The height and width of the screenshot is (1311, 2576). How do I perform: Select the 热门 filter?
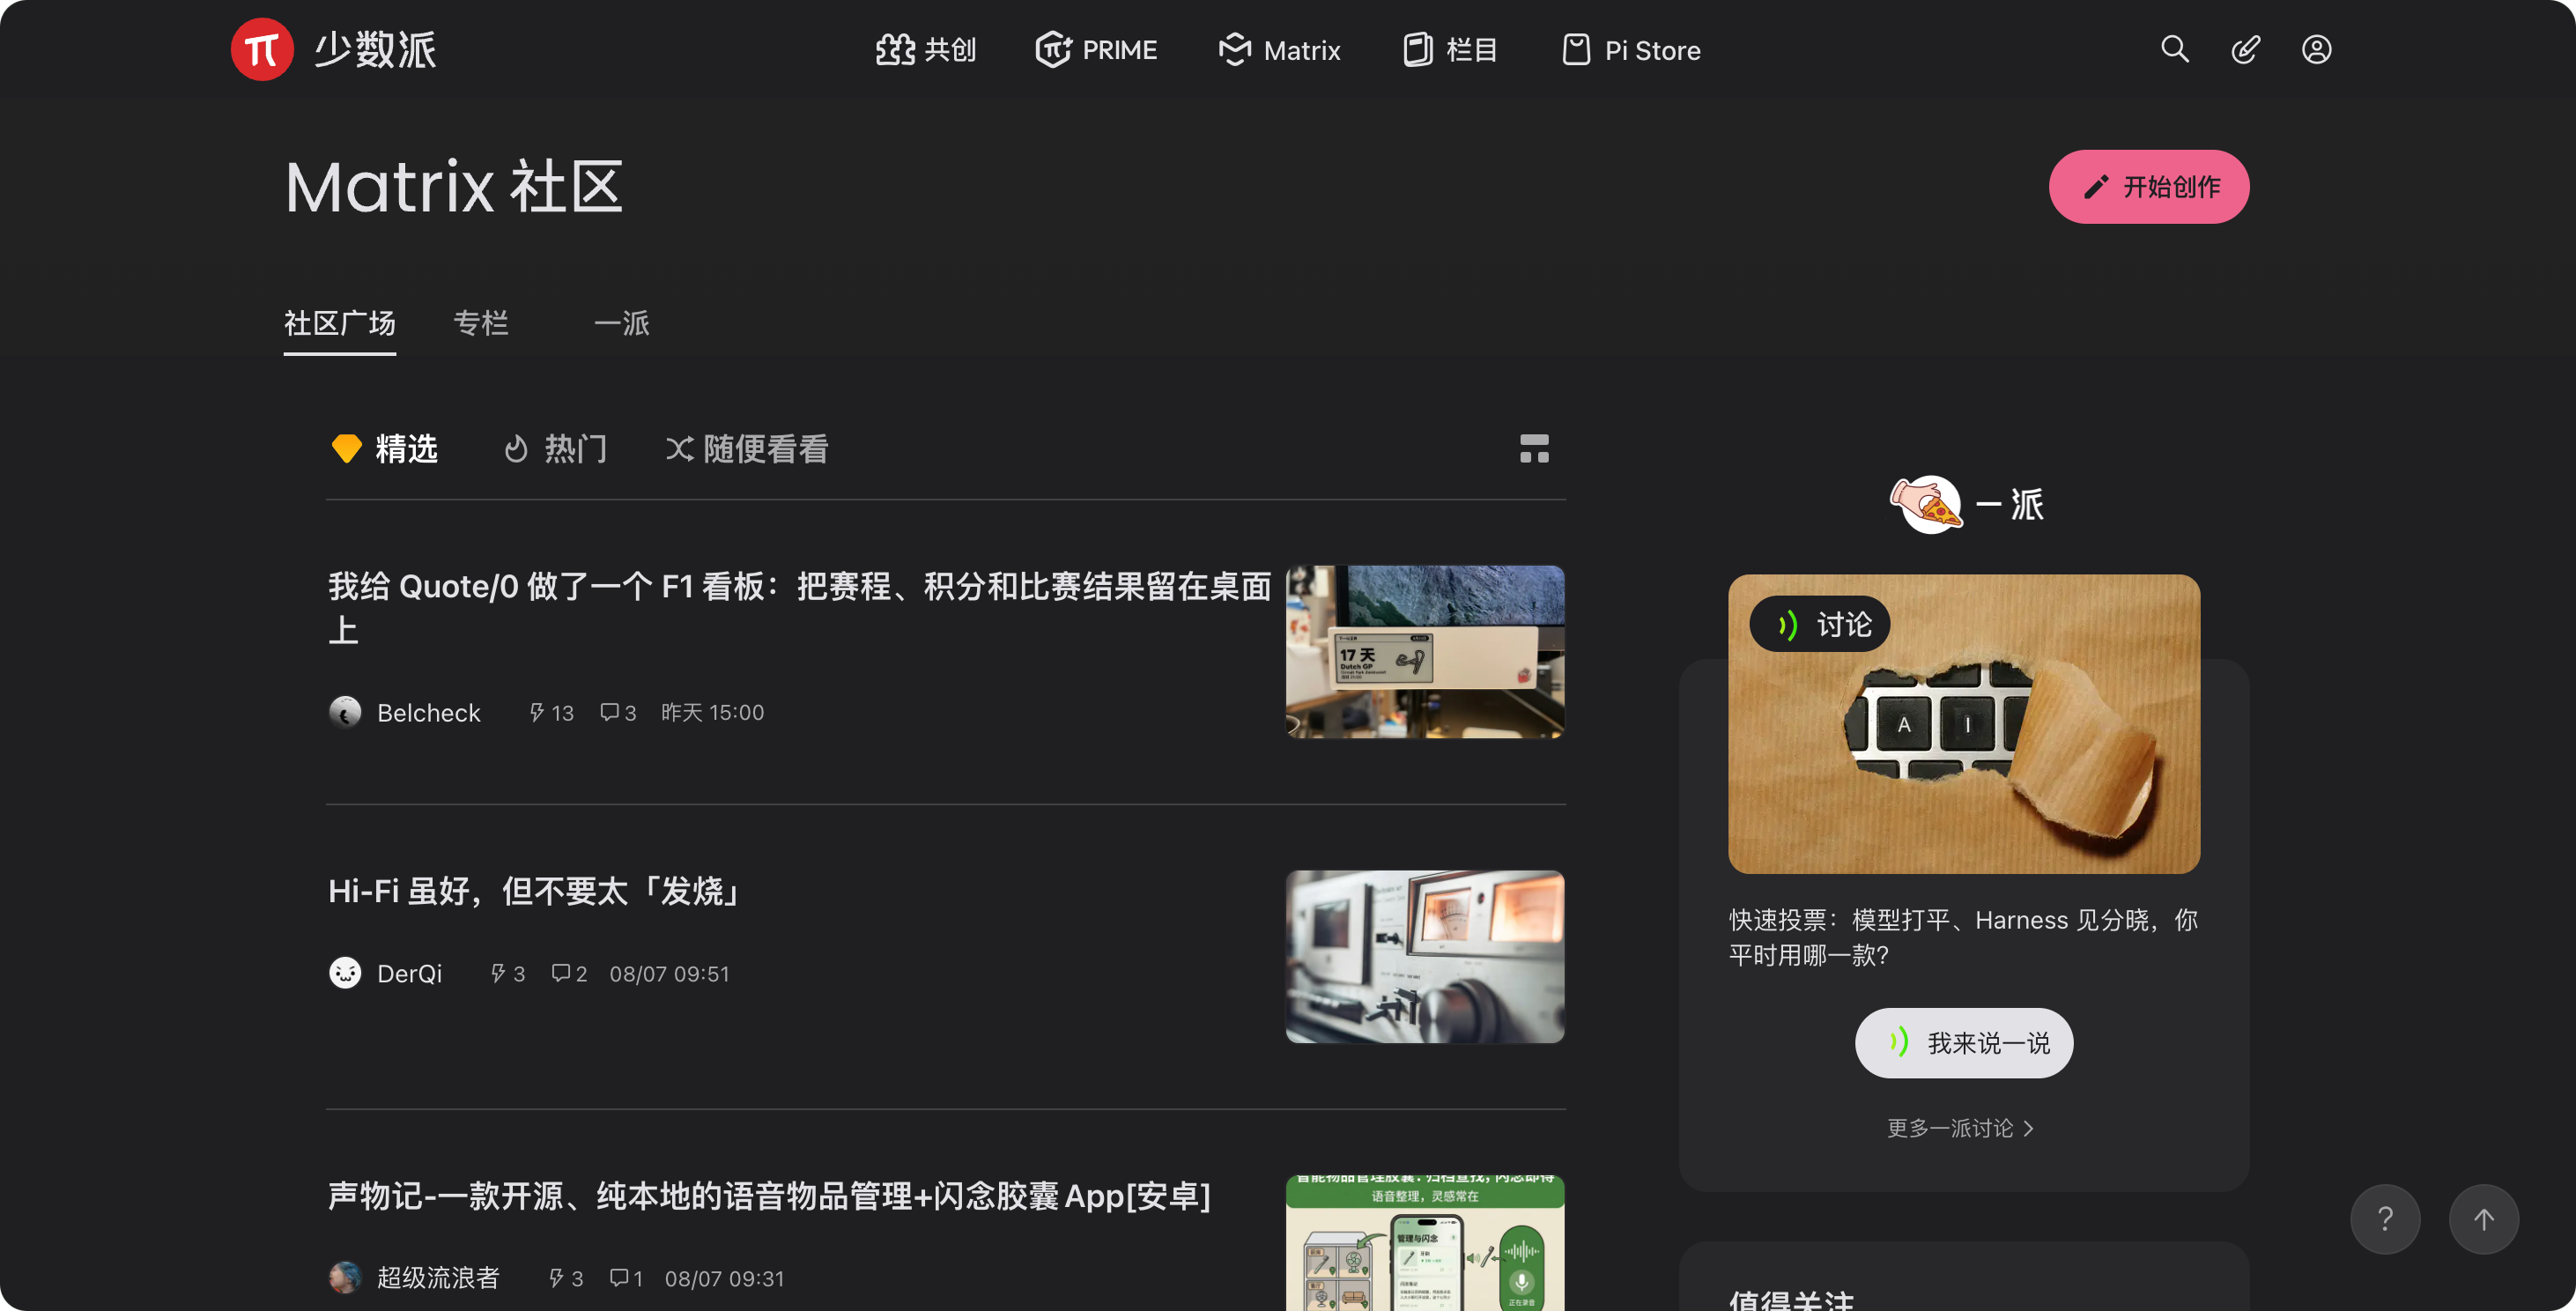(x=555, y=449)
